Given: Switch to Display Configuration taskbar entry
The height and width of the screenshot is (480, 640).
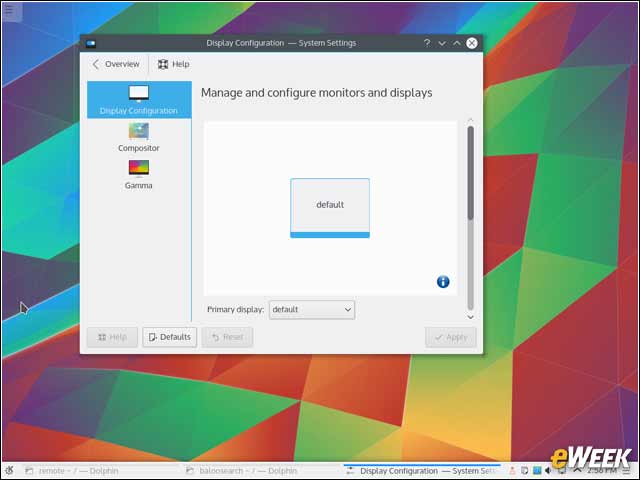Looking at the screenshot, I should click(x=422, y=471).
